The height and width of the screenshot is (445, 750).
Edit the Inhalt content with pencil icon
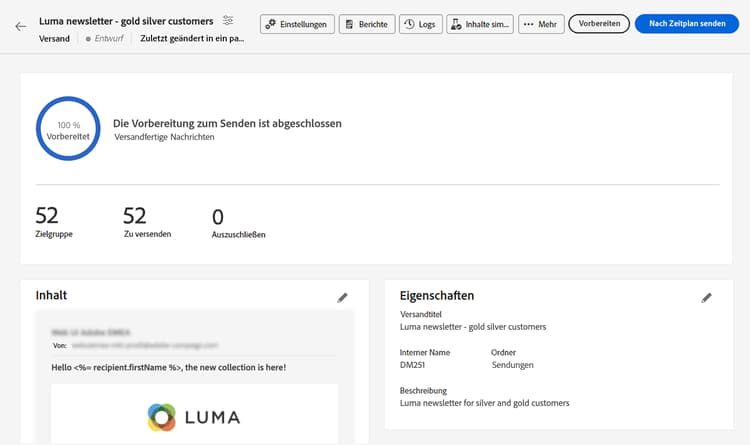click(x=343, y=297)
